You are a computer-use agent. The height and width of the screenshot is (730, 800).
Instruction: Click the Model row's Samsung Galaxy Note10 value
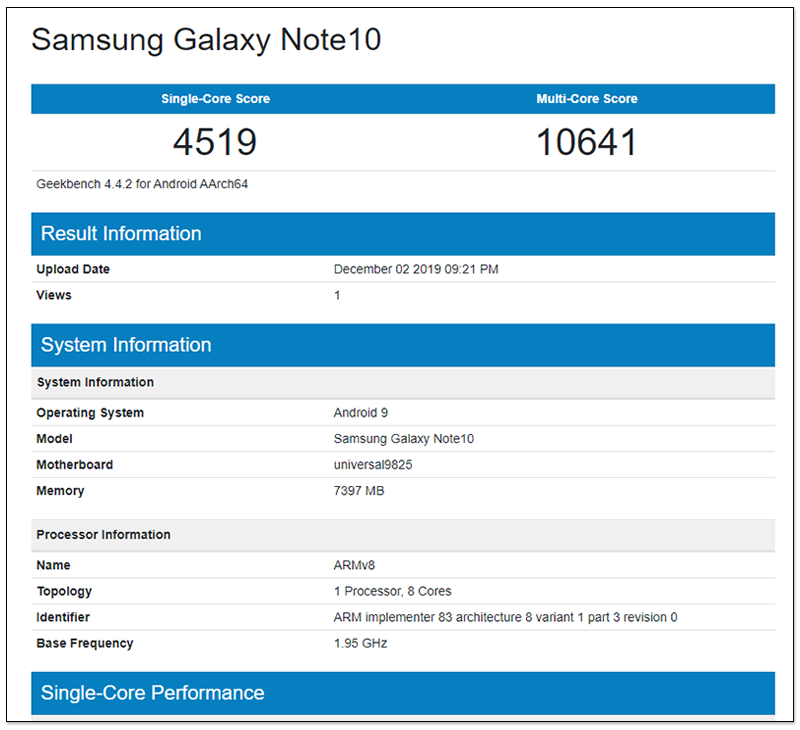coord(403,439)
